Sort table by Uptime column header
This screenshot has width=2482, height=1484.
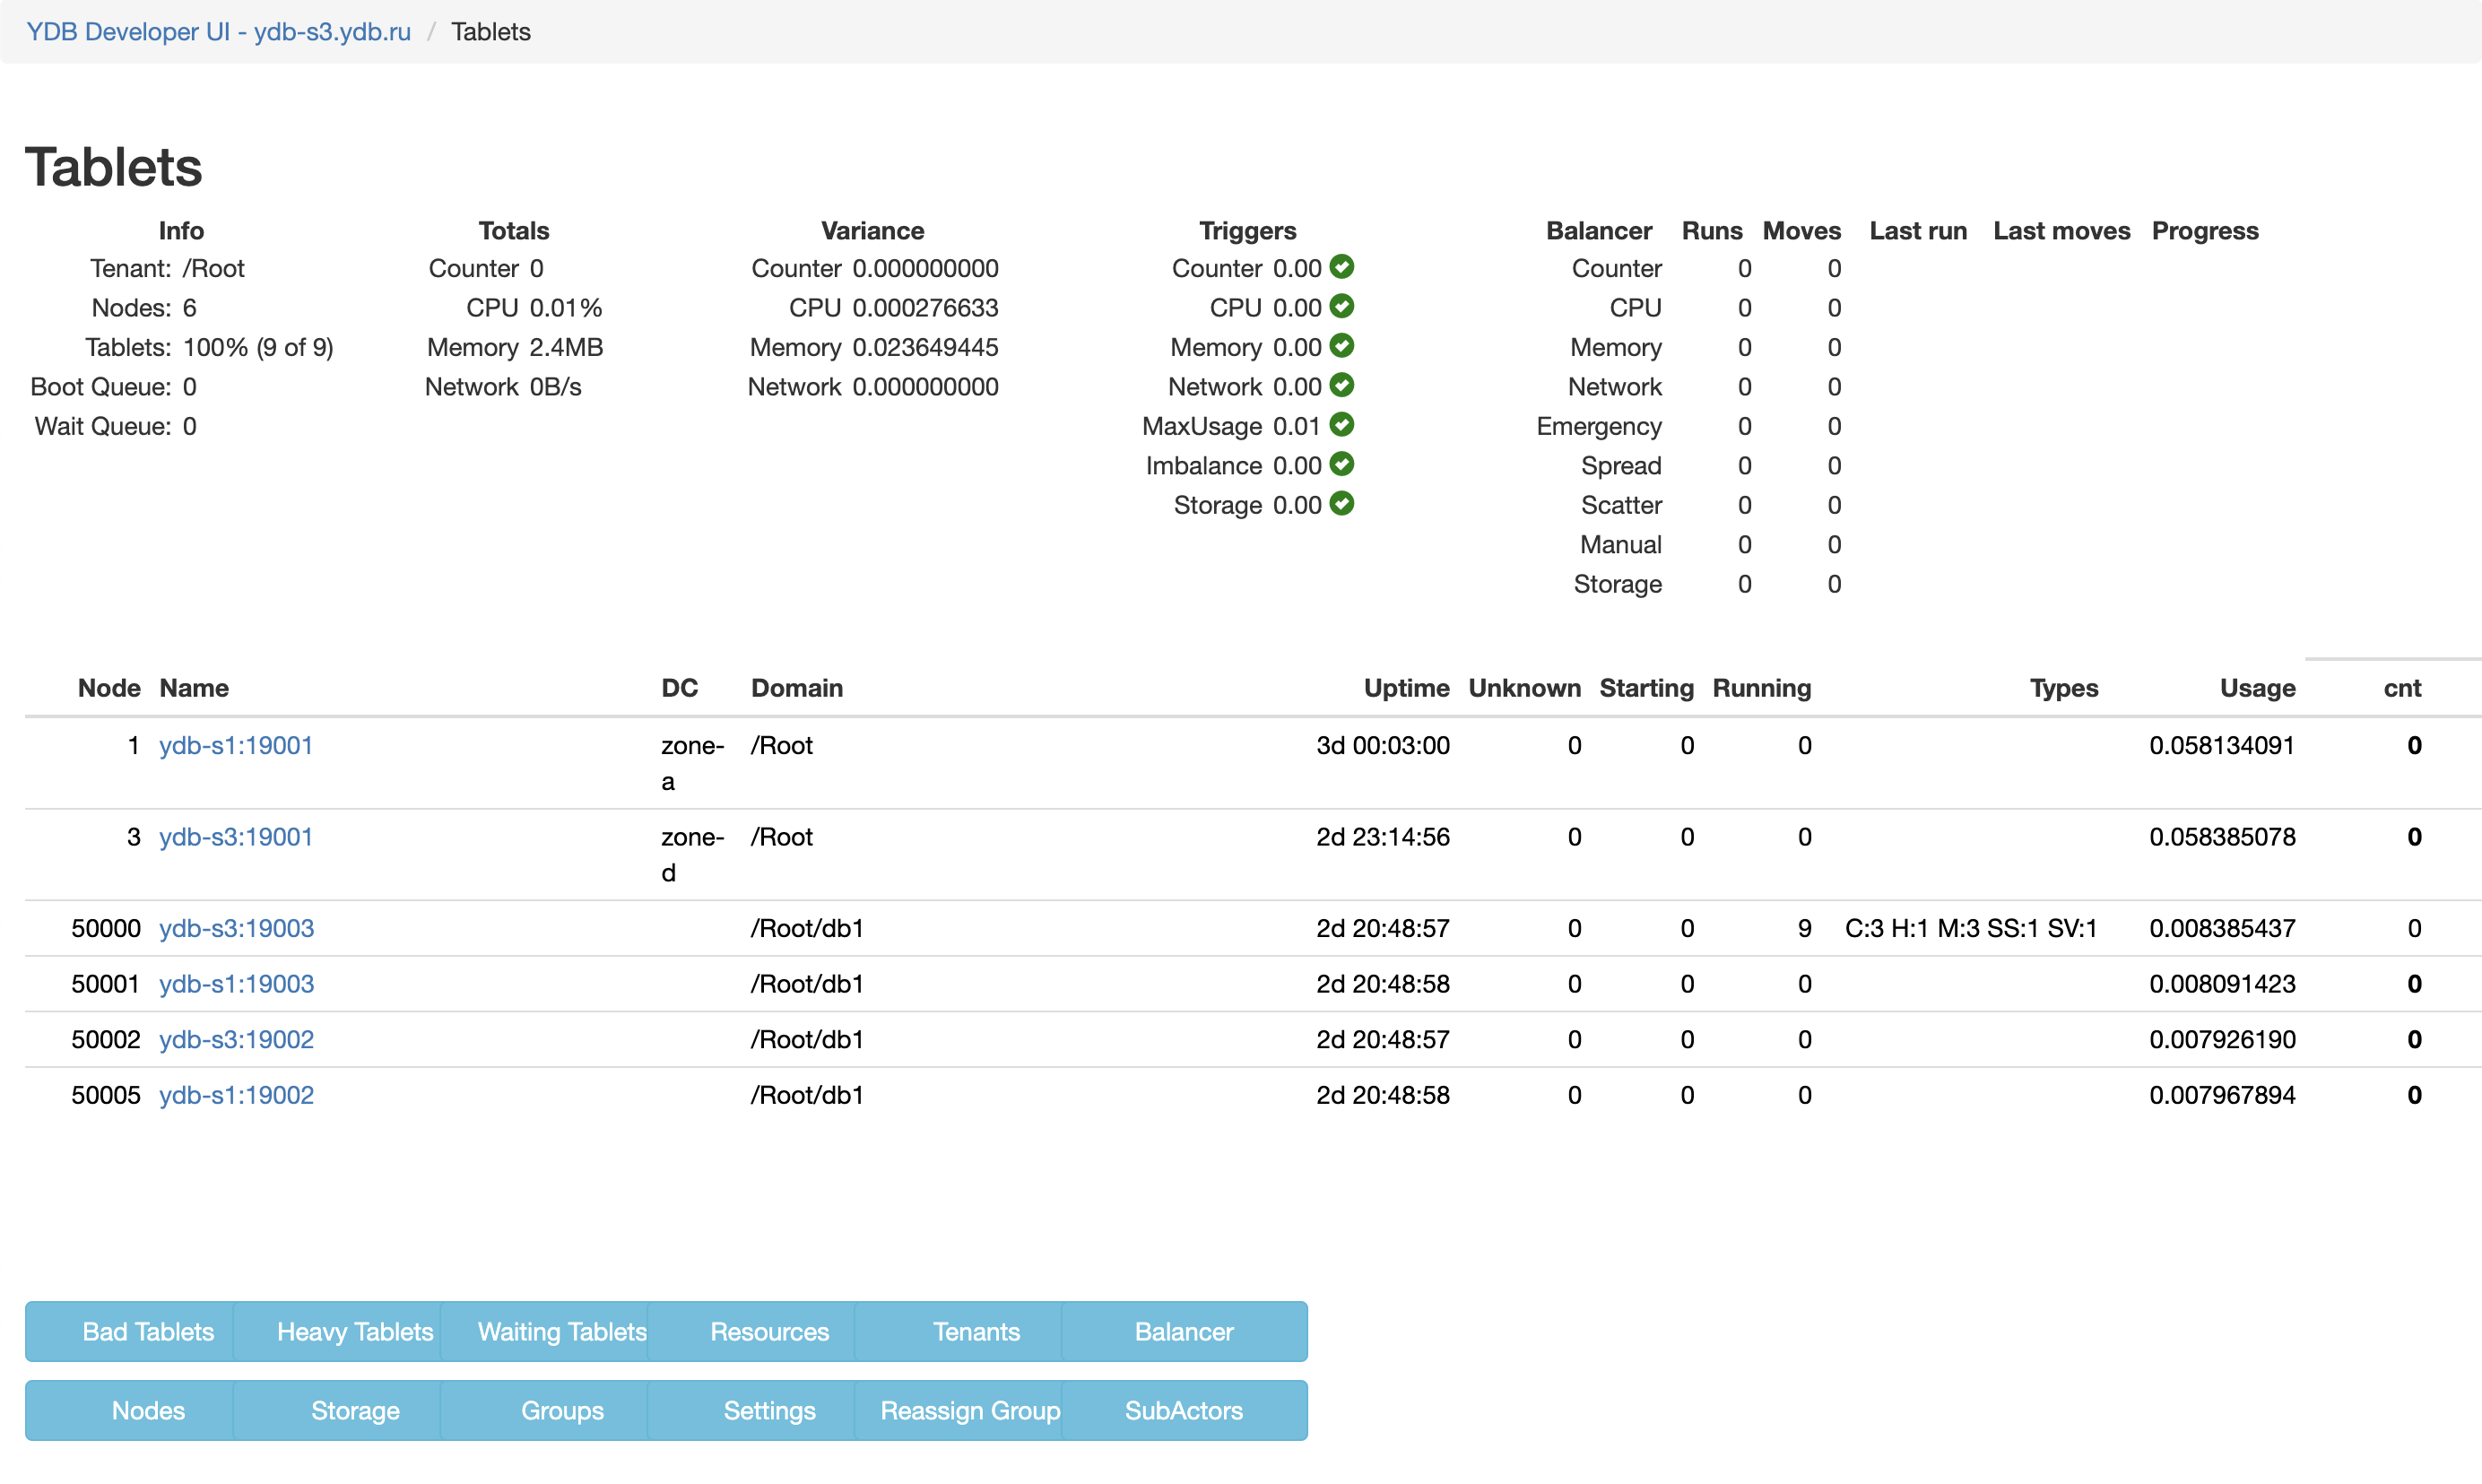[1405, 688]
